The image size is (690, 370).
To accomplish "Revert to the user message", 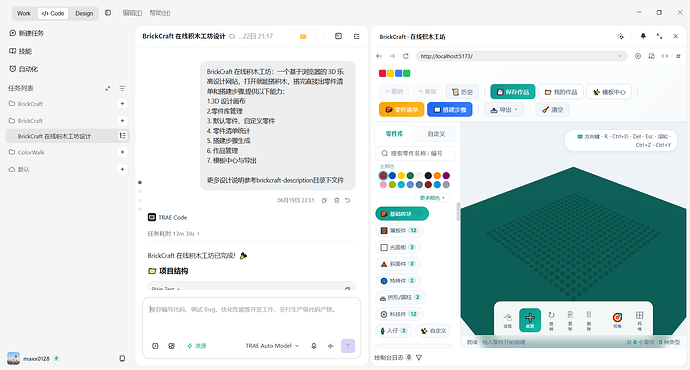I will pyautogui.click(x=348, y=200).
